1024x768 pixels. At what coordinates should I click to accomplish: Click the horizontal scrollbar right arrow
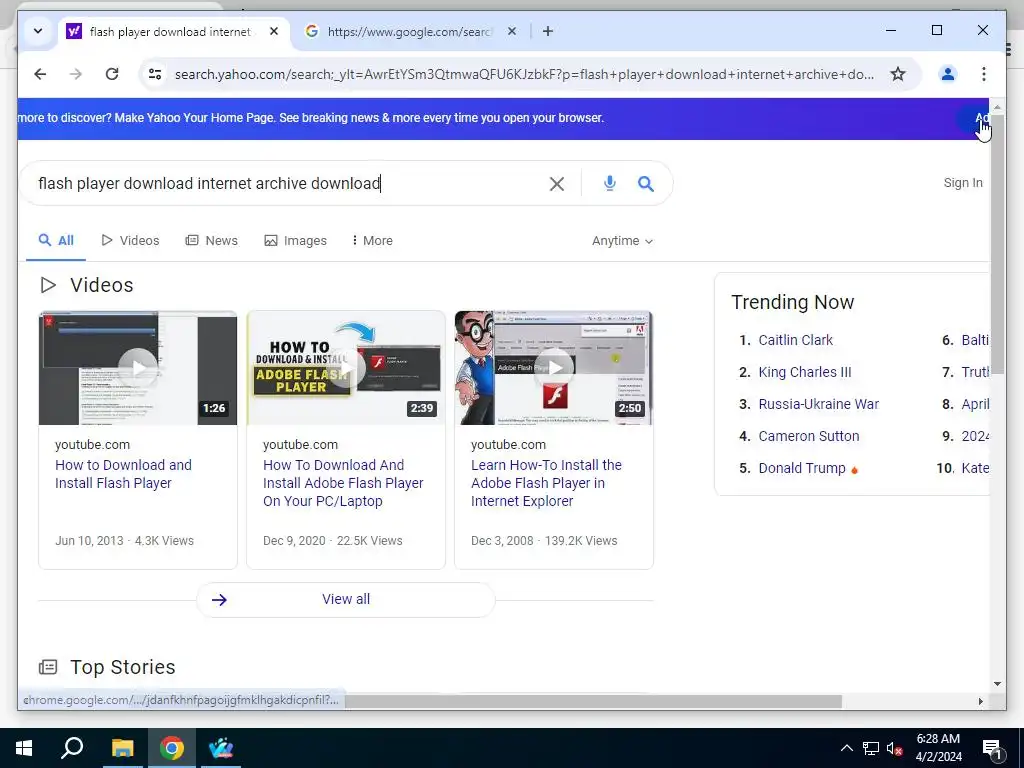point(980,701)
